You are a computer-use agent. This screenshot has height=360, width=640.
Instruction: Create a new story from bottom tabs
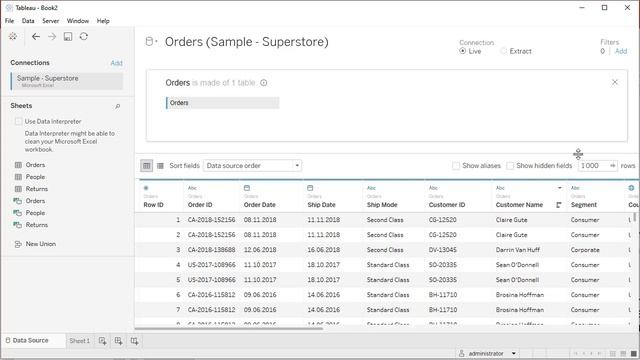[134, 341]
